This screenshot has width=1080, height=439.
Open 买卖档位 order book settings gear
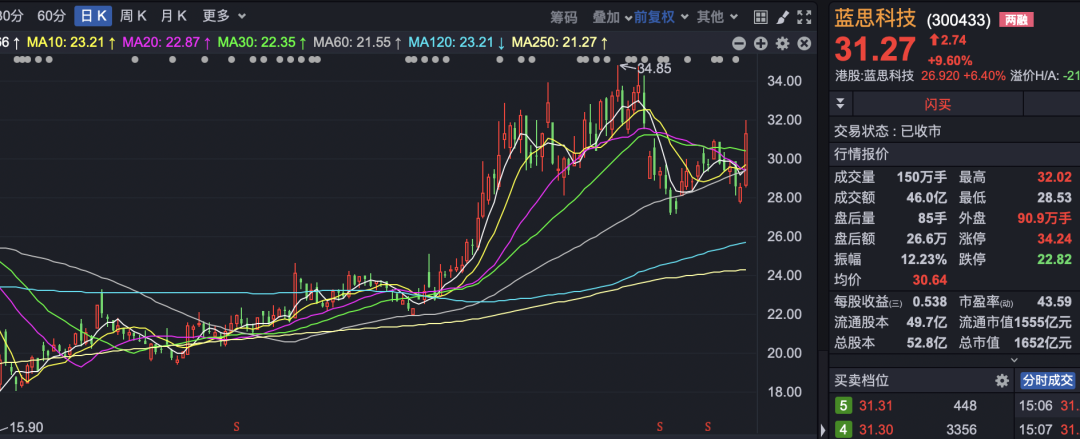coord(1001,381)
